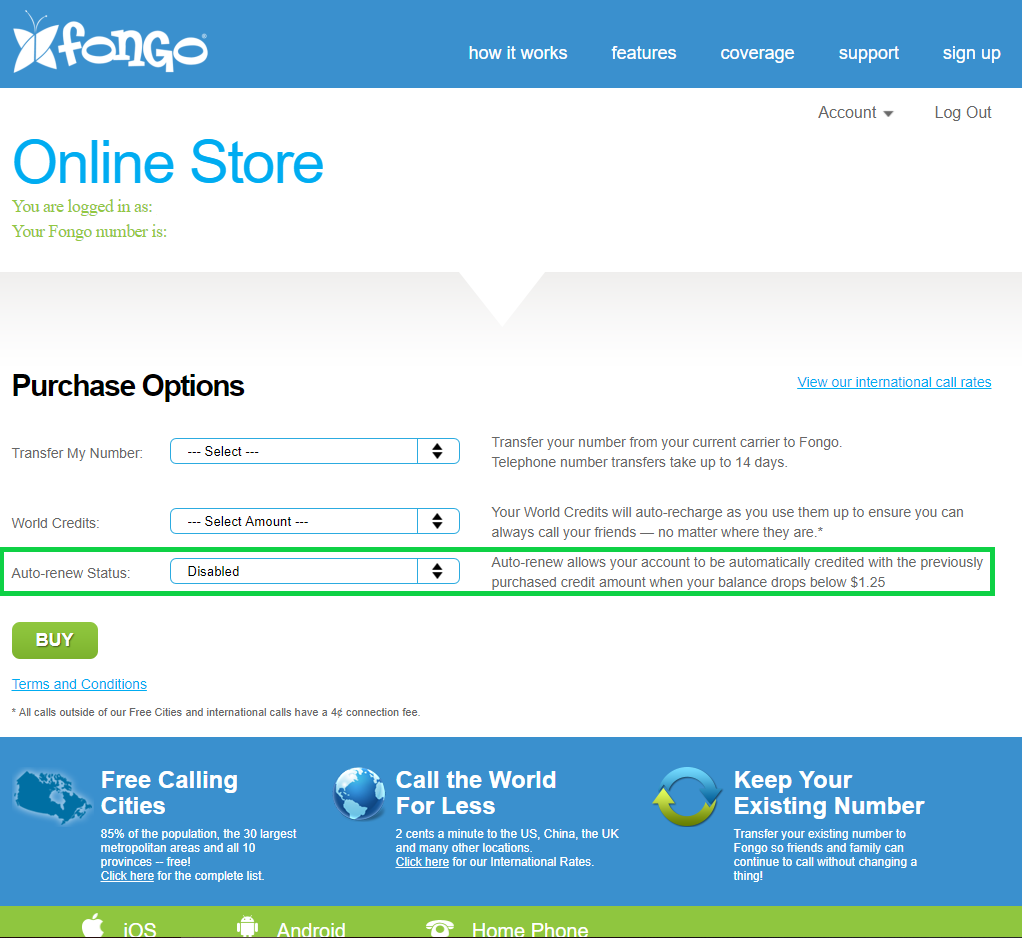Open the coverage menu item
Viewport: 1022px width, 938px height.
[757, 53]
